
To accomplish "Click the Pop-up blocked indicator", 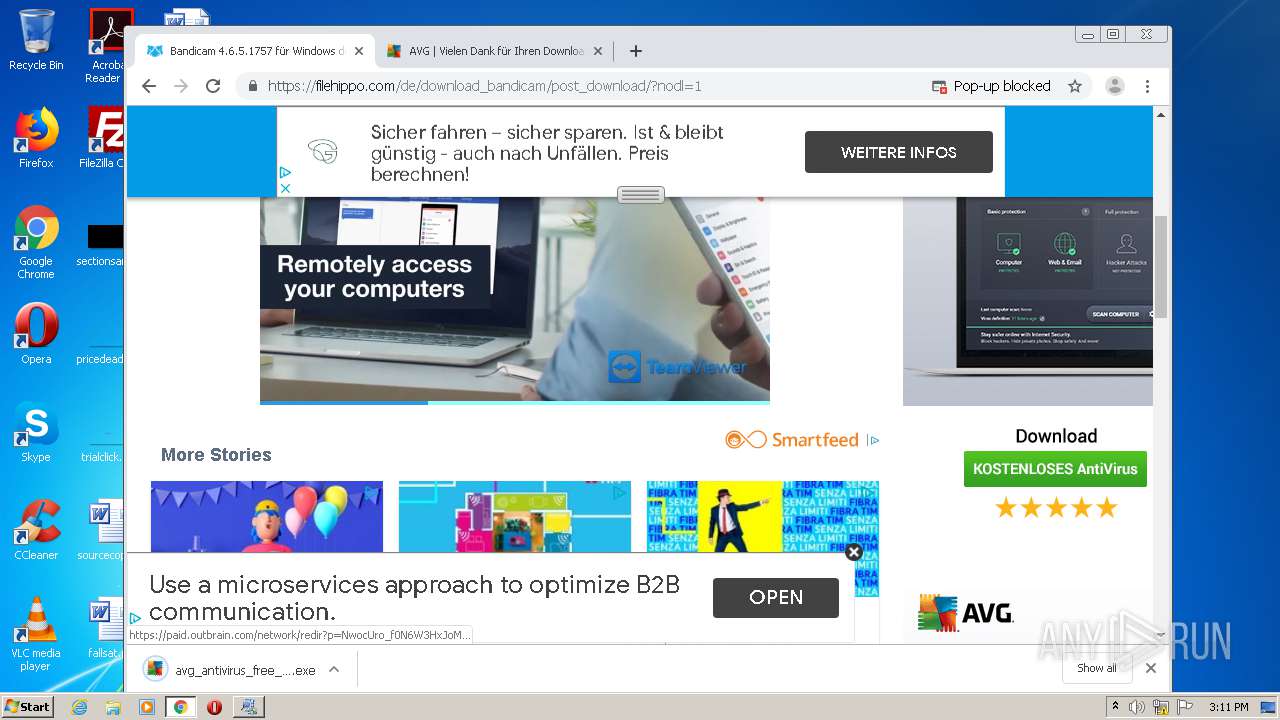I will coord(991,86).
